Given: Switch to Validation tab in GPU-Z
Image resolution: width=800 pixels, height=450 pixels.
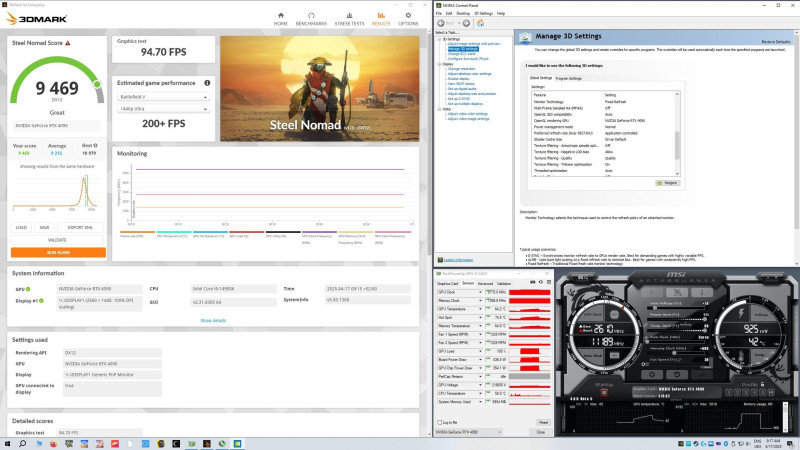Looking at the screenshot, I should 504,284.
